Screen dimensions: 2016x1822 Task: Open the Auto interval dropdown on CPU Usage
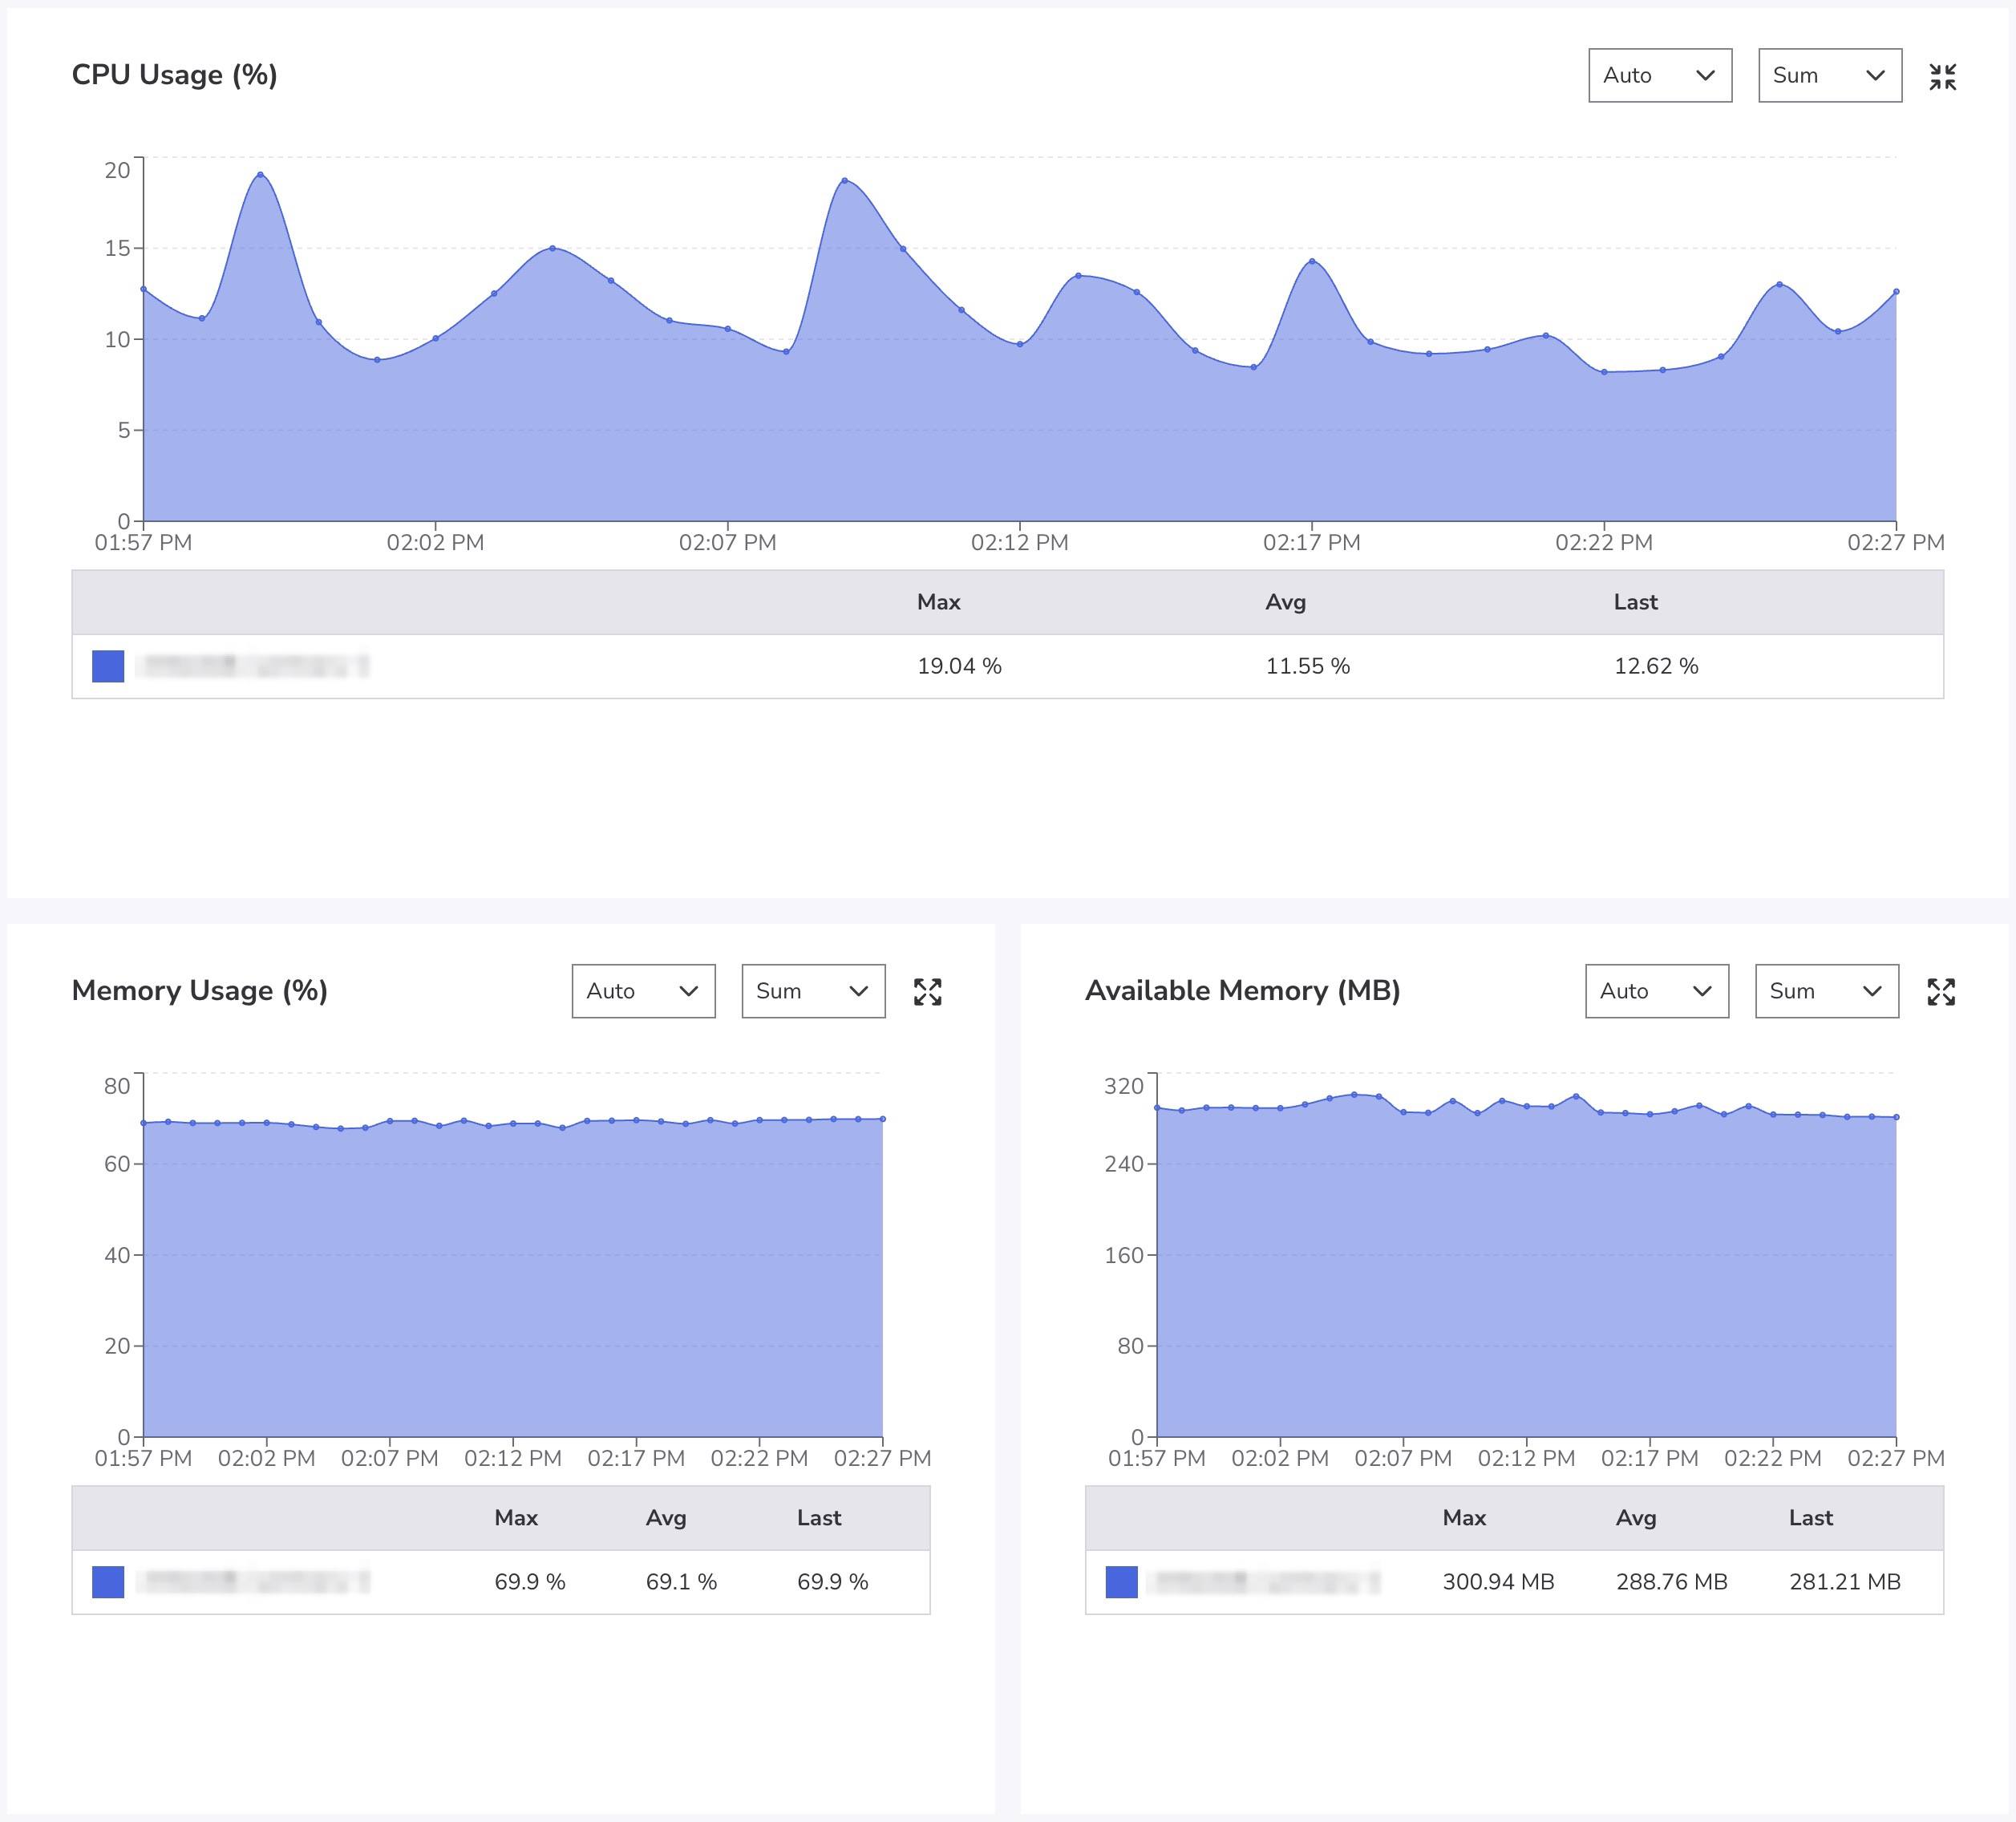[x=1660, y=75]
